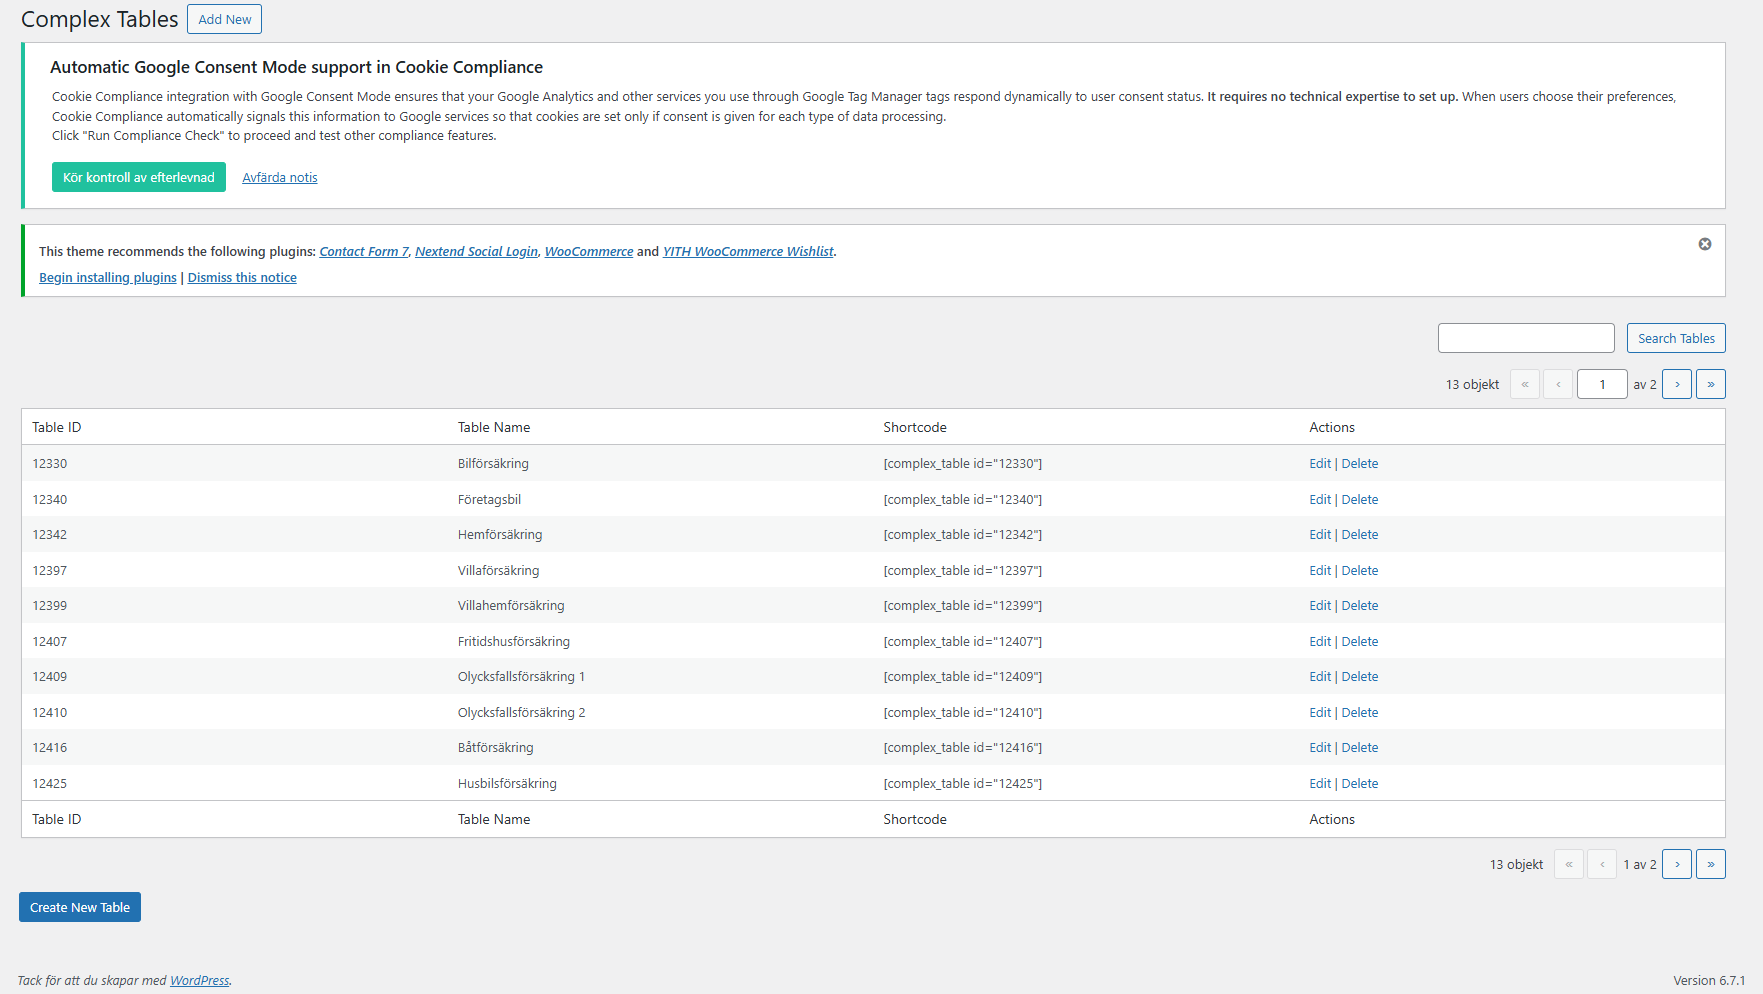Edit the Båtförsäkring table
This screenshot has width=1763, height=994.
[x=1319, y=748]
